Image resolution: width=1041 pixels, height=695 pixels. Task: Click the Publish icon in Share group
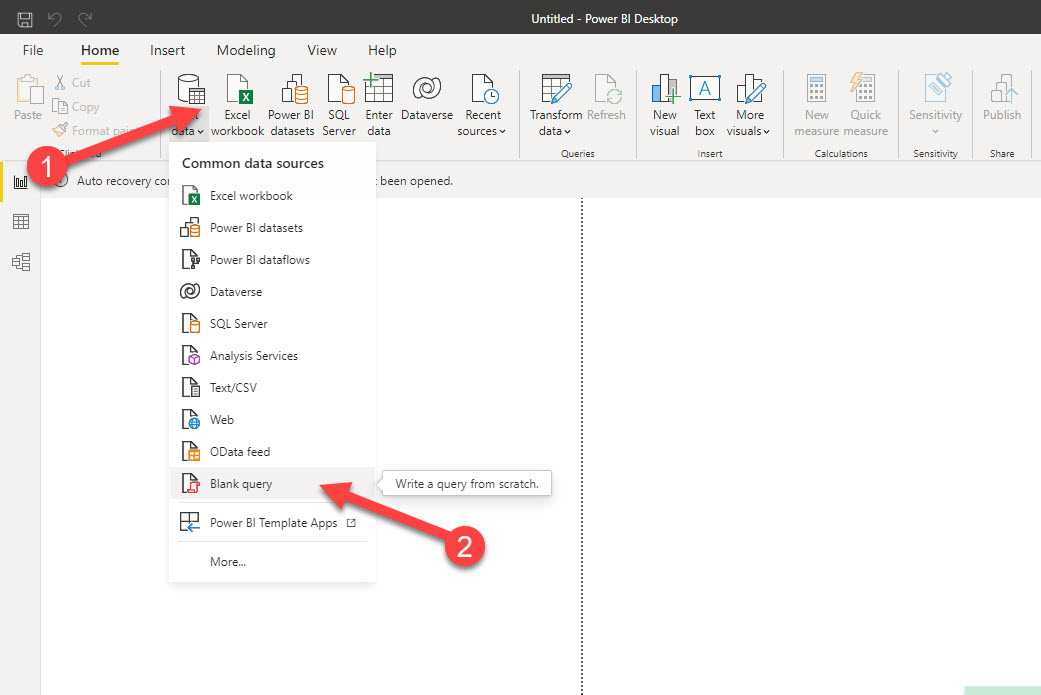point(1002,89)
